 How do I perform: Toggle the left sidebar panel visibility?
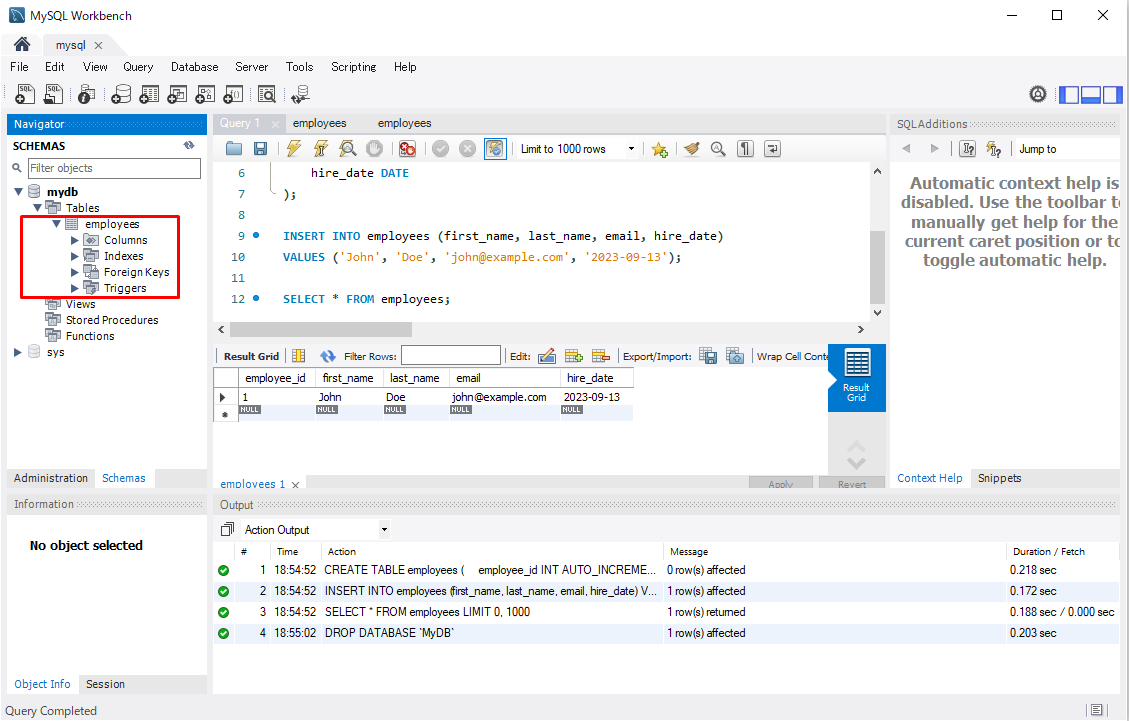point(1069,95)
